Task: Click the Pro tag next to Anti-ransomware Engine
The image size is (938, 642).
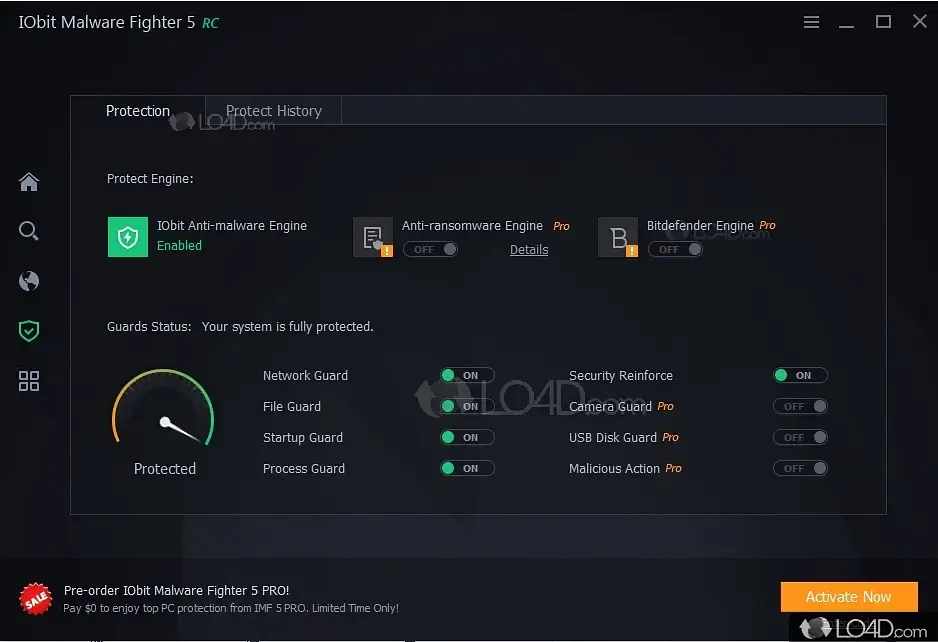Action: pos(561,226)
